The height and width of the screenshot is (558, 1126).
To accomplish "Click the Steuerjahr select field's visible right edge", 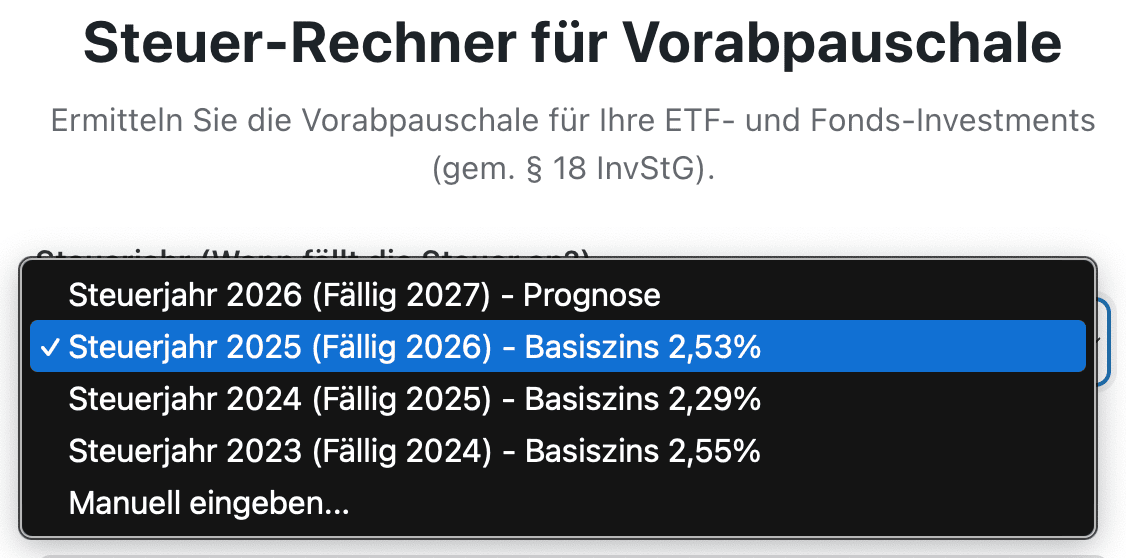I will pos(1104,340).
